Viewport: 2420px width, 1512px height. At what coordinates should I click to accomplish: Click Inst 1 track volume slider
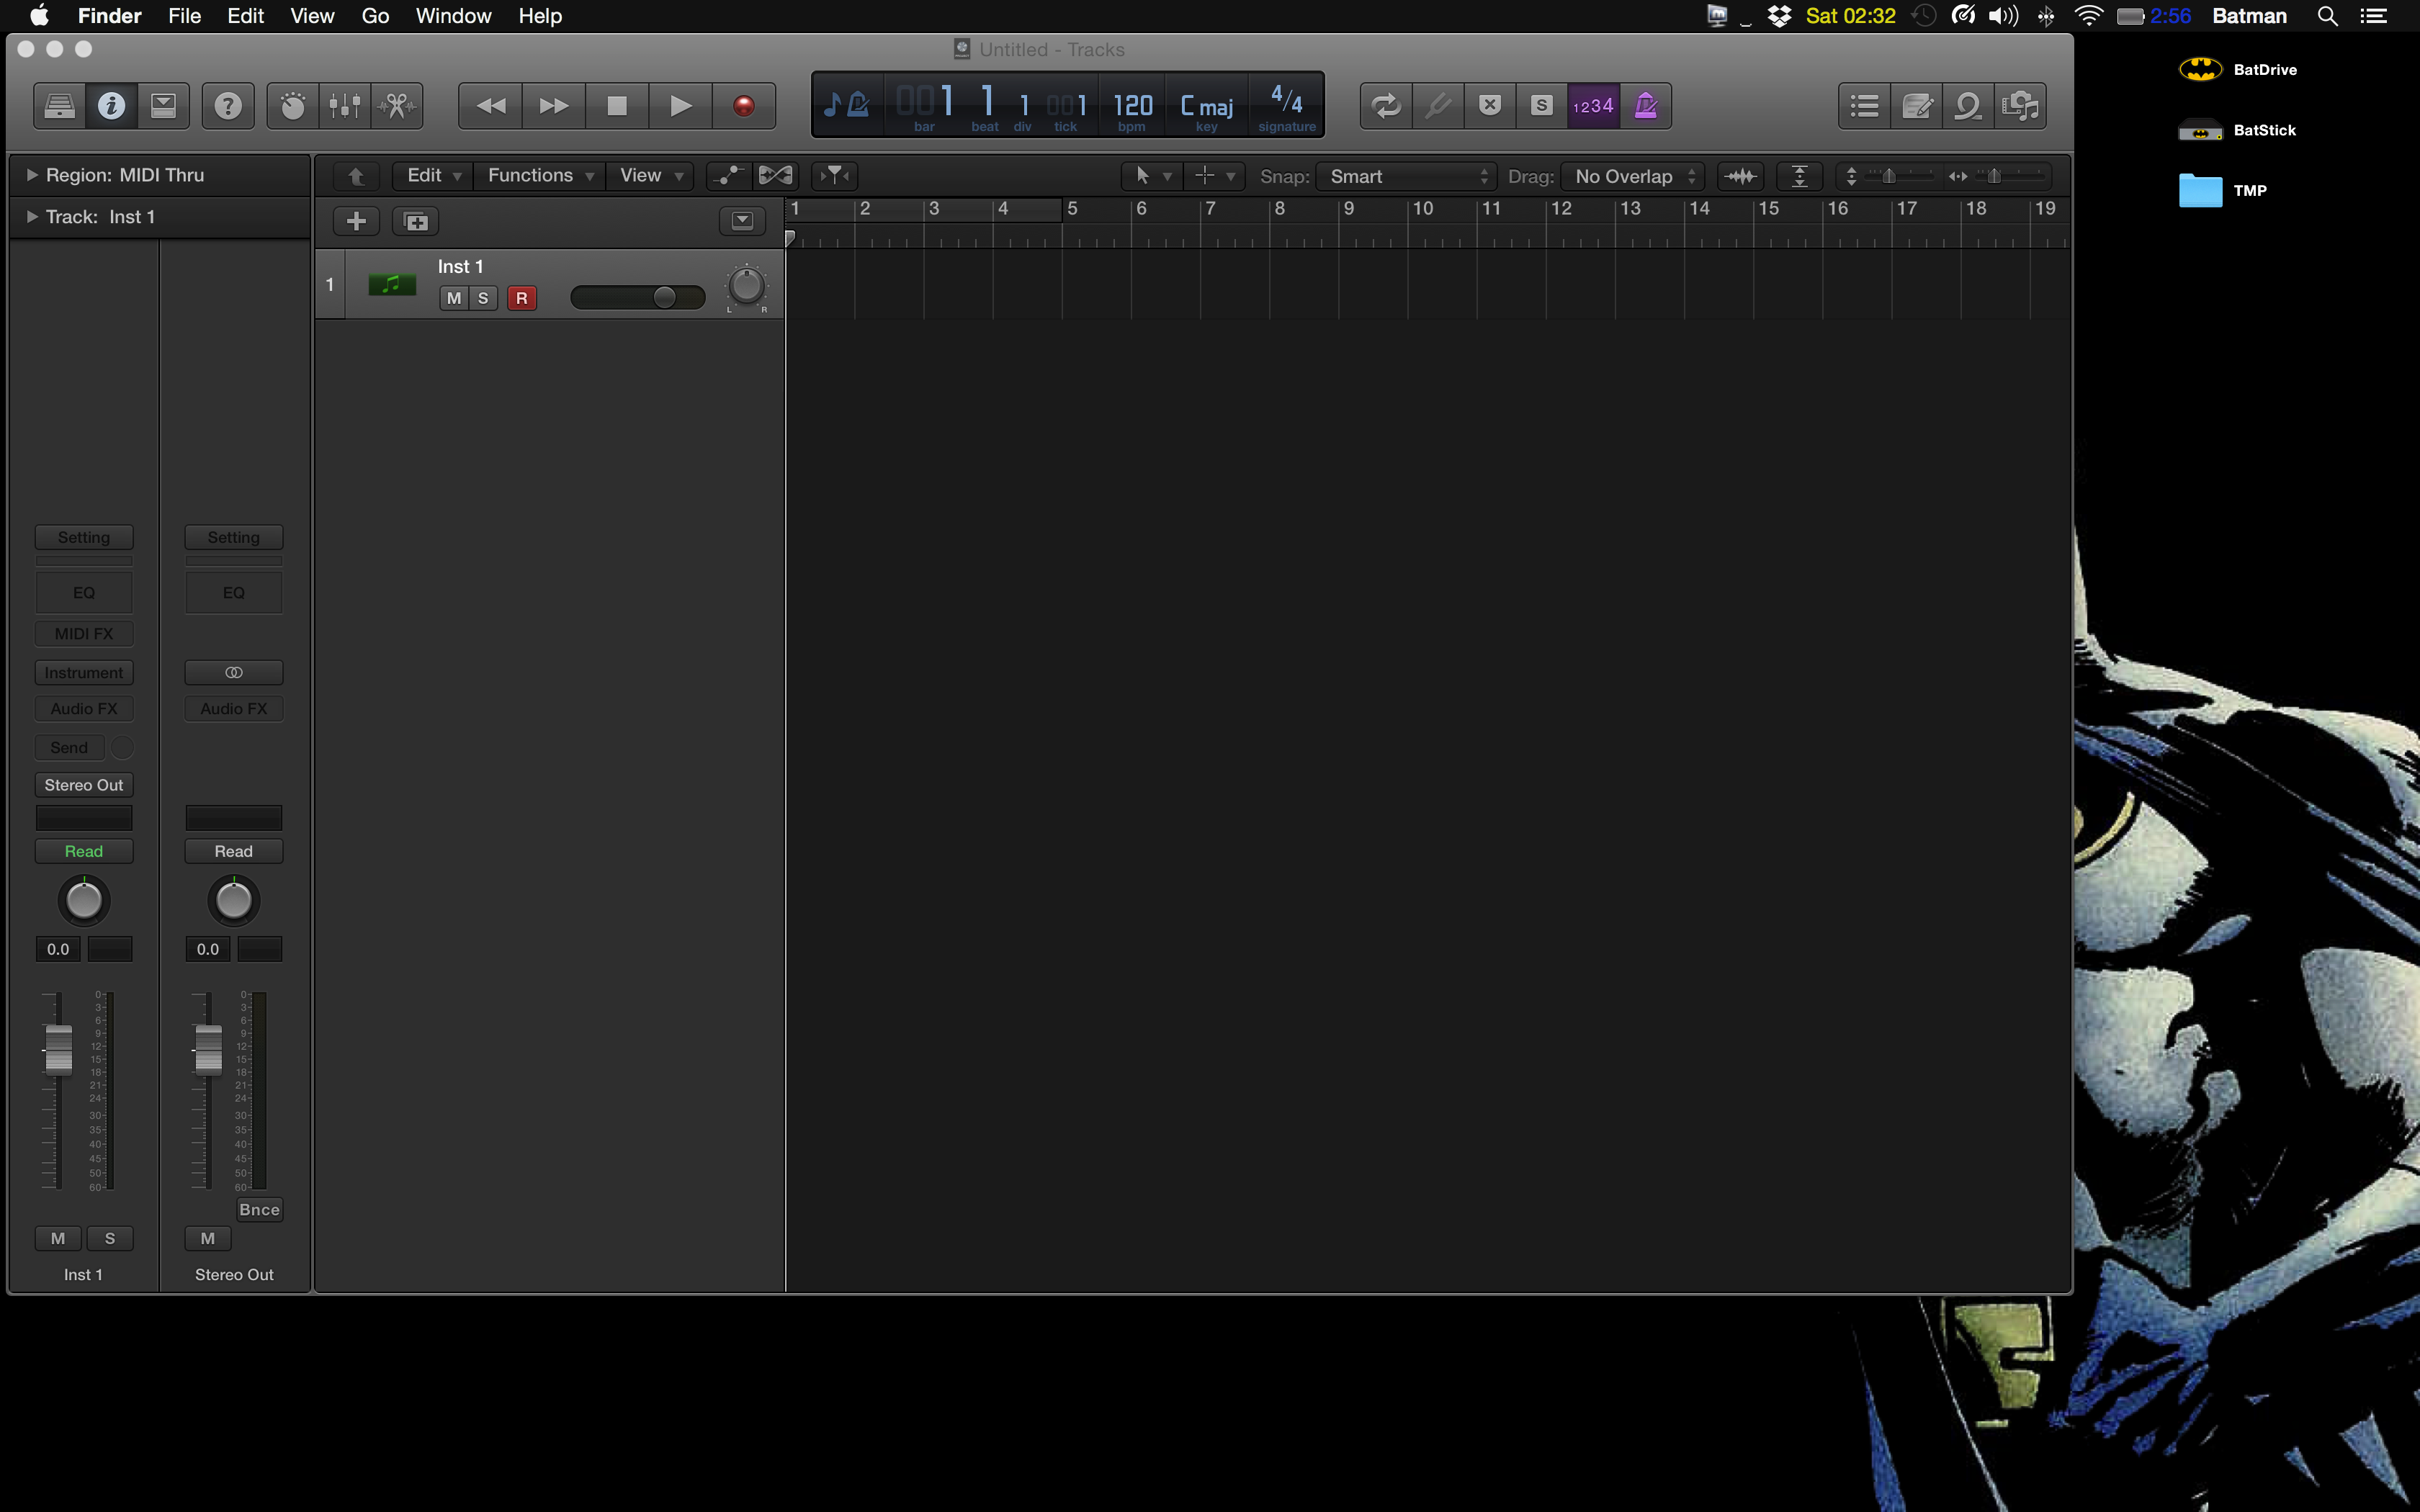coord(637,297)
